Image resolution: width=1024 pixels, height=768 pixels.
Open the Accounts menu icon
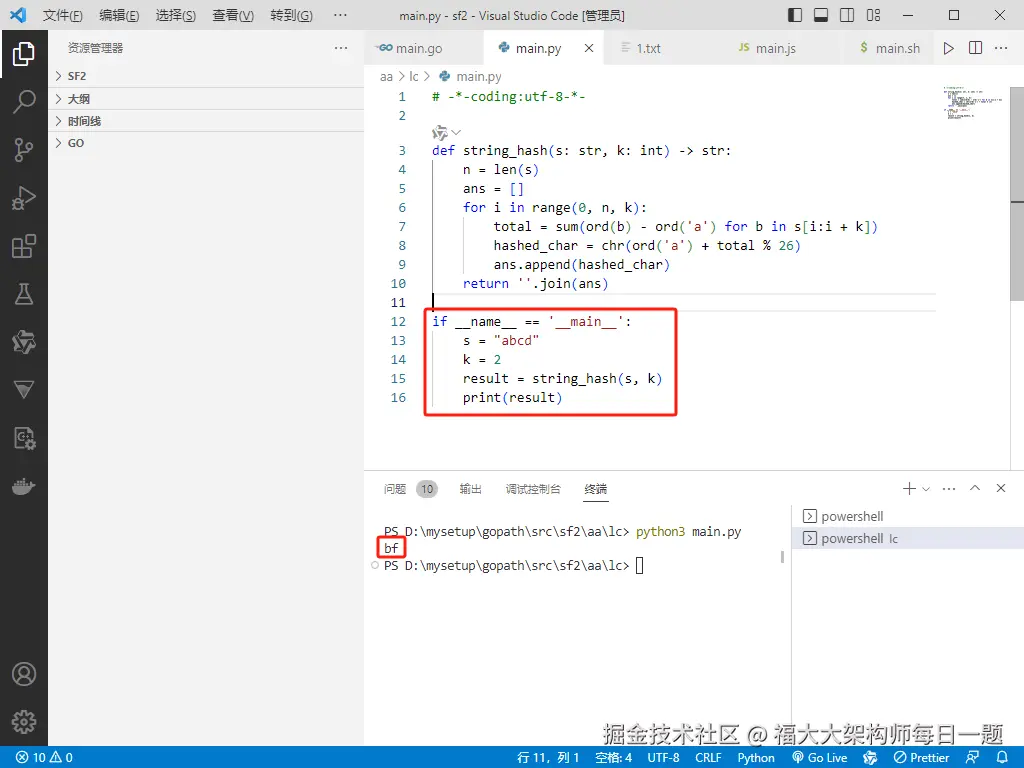(24, 674)
